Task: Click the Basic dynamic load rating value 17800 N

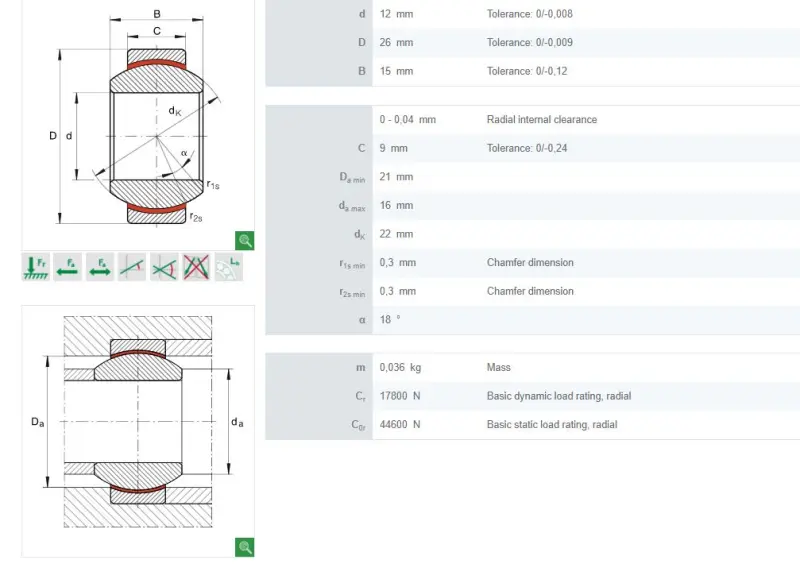Action: [400, 396]
